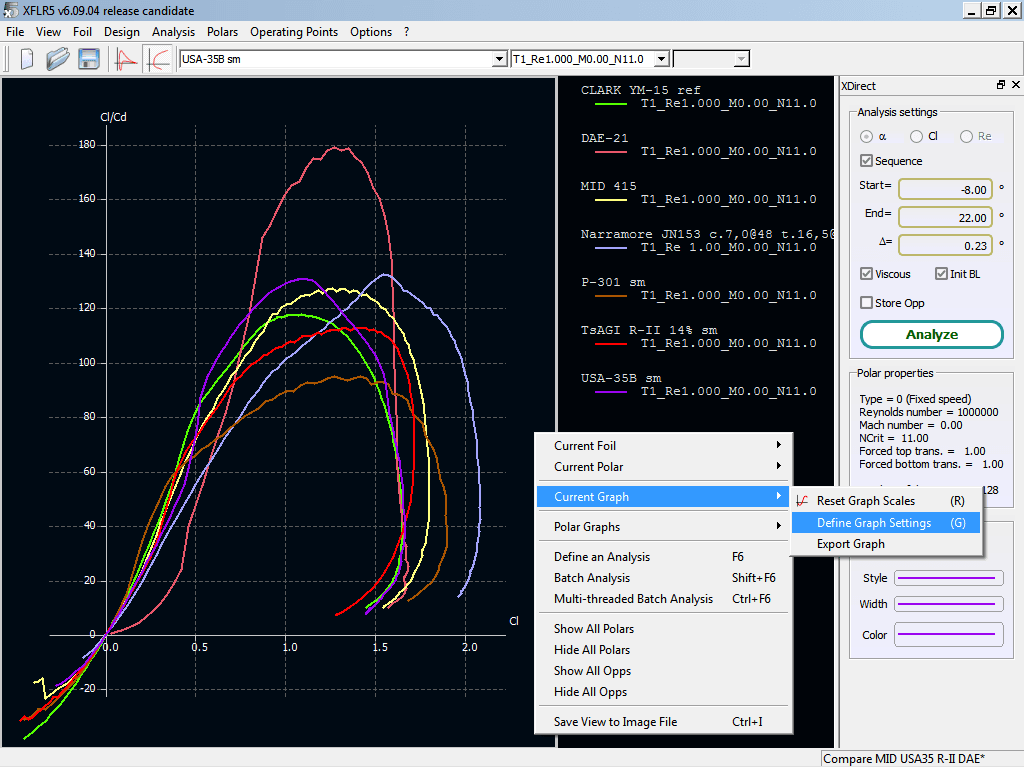Viewport: 1028px width, 772px height.
Task: Open the Operating Points menu
Action: (x=294, y=32)
